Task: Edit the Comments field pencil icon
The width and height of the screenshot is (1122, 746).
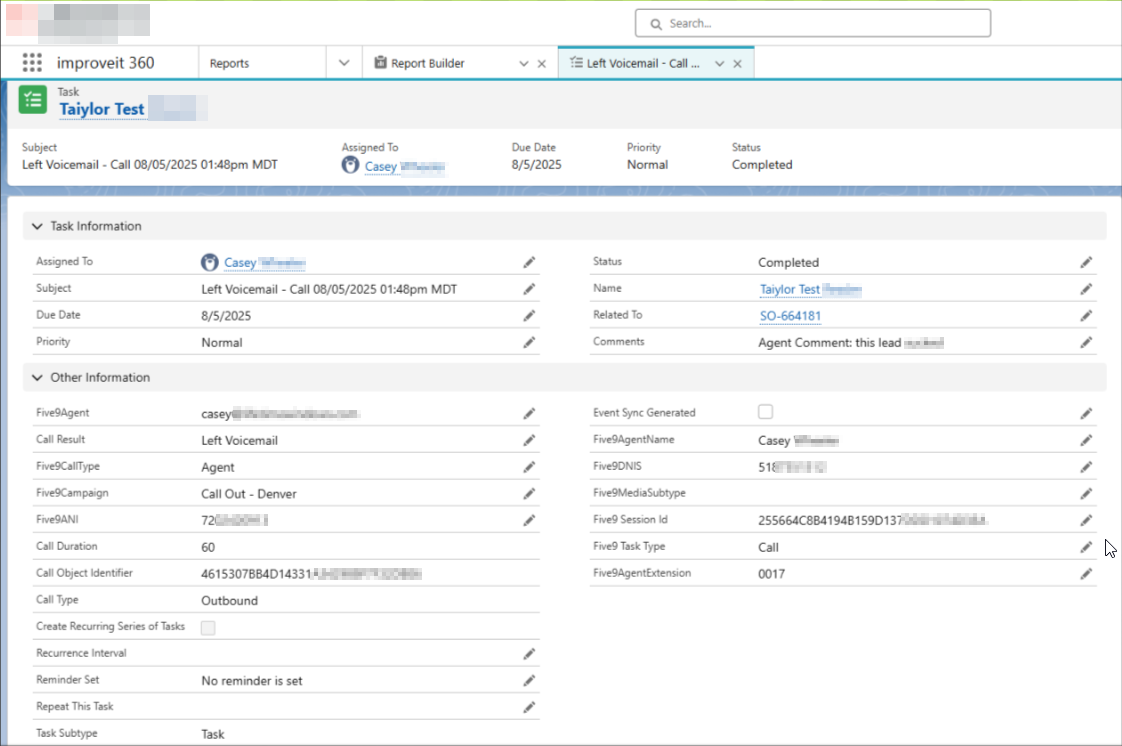Action: tap(1086, 343)
